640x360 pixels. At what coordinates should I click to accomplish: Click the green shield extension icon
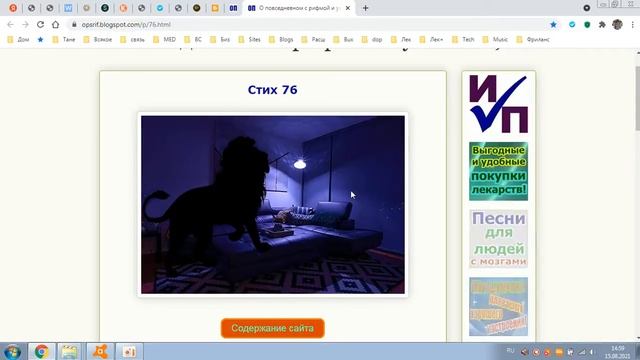point(587,24)
